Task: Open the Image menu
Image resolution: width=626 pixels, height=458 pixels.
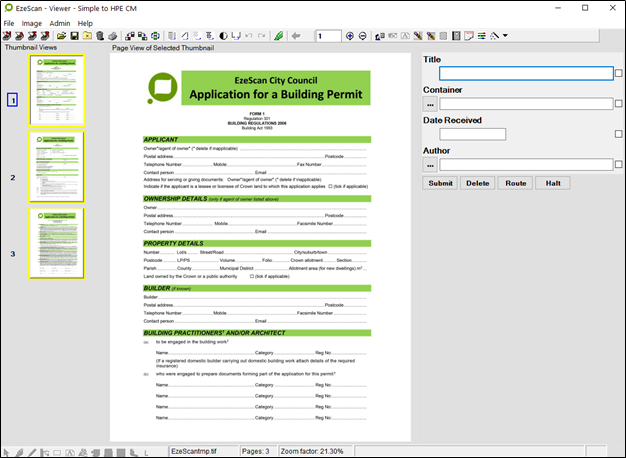Action: coord(32,22)
